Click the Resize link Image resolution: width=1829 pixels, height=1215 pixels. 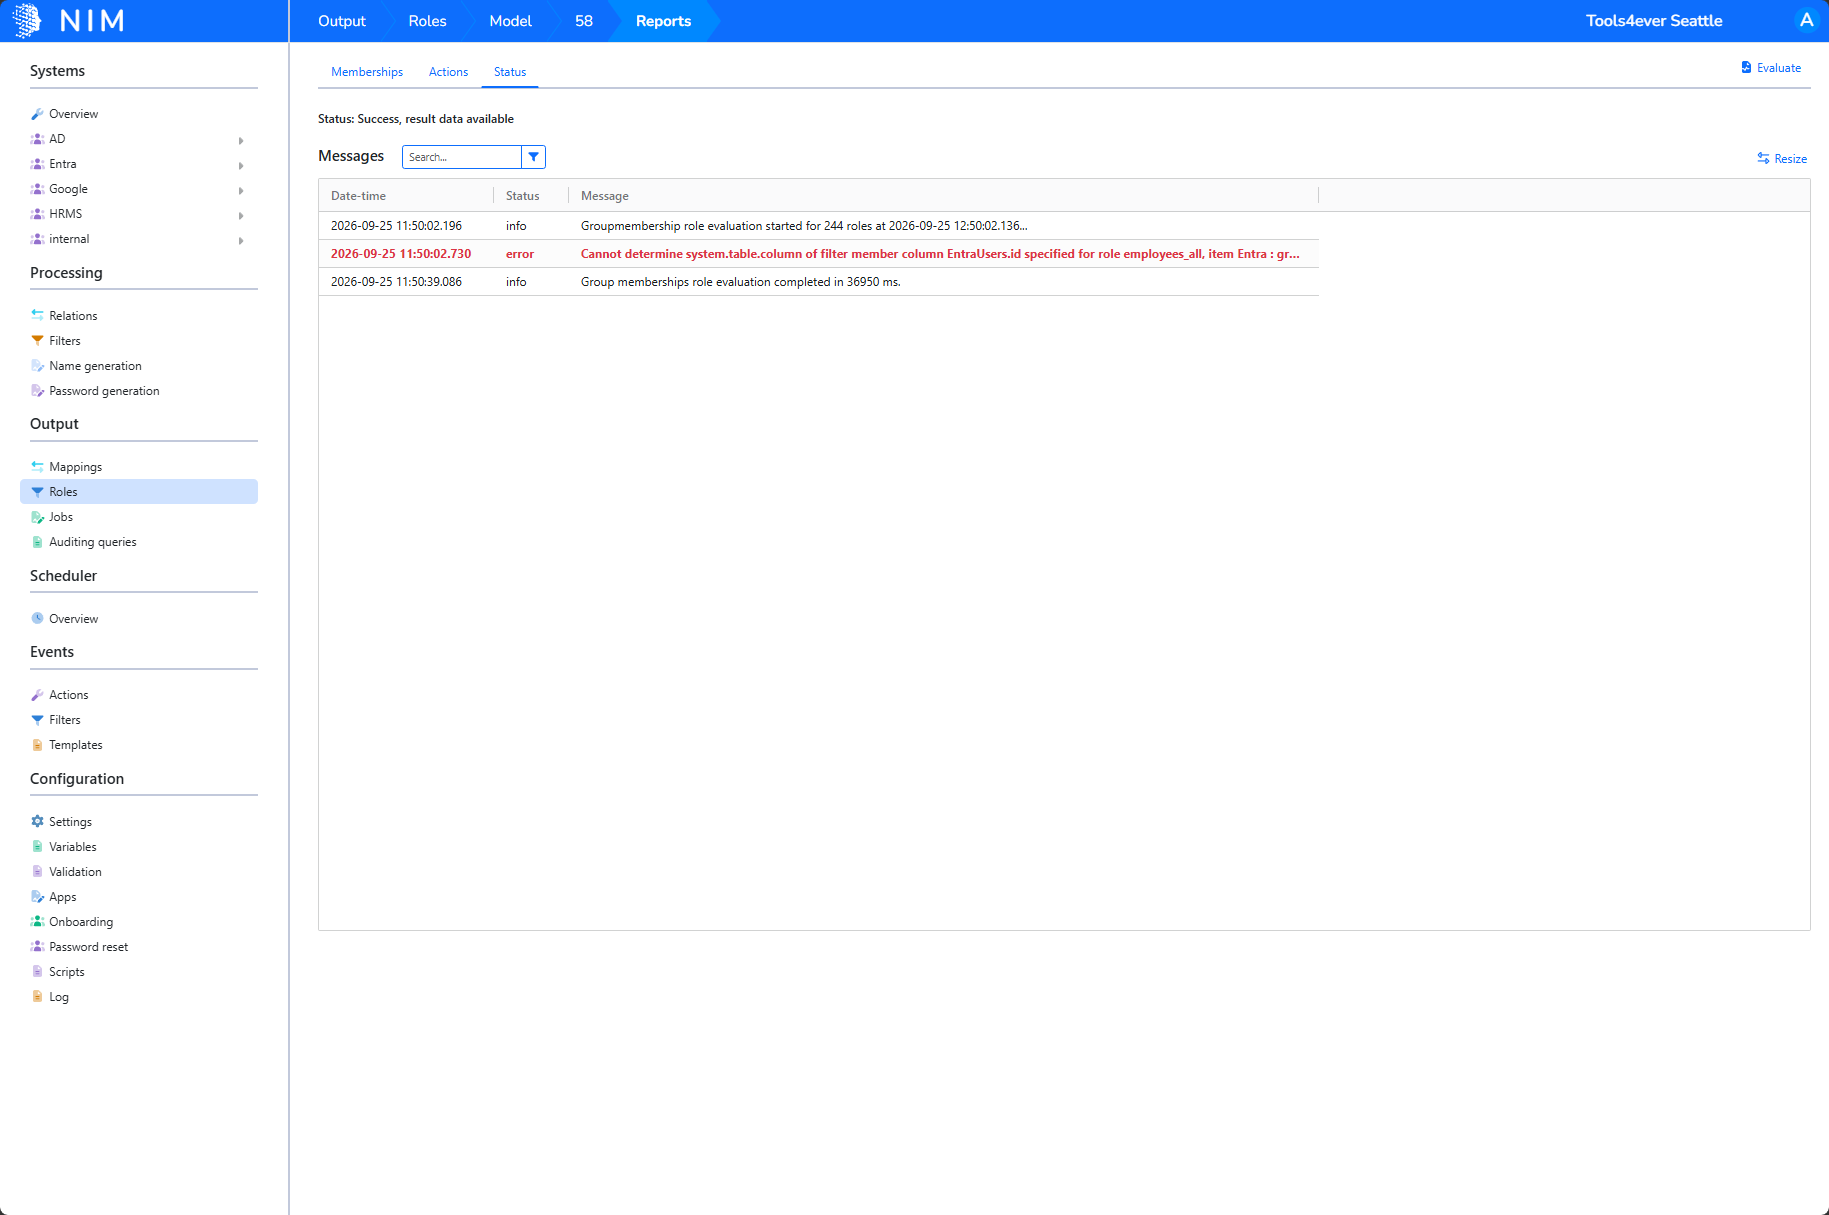pyautogui.click(x=1782, y=159)
